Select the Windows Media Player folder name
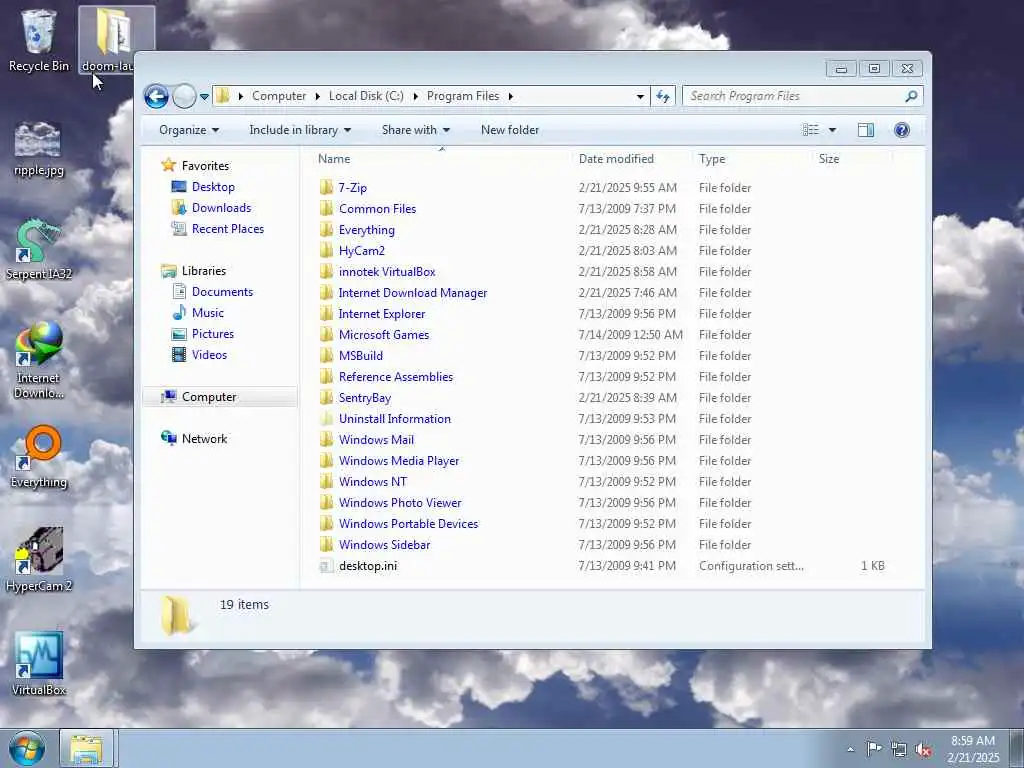The height and width of the screenshot is (768, 1024). click(399, 461)
